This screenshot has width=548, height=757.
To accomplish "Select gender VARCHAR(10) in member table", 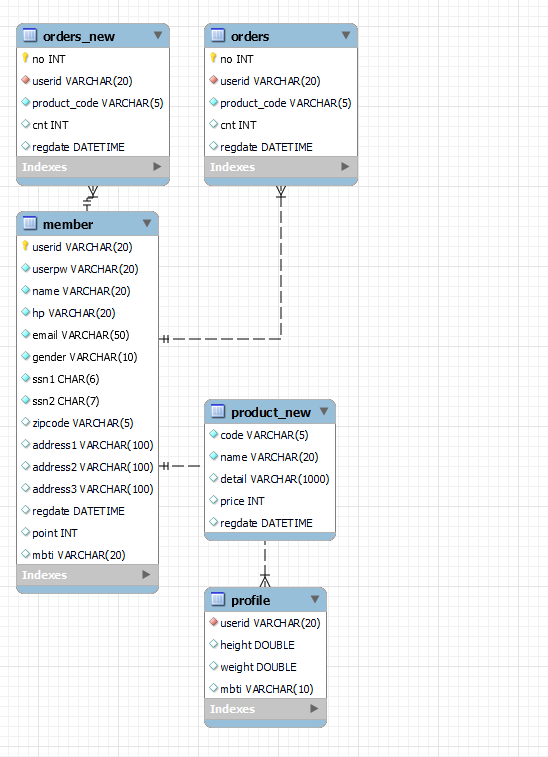I will tap(84, 357).
